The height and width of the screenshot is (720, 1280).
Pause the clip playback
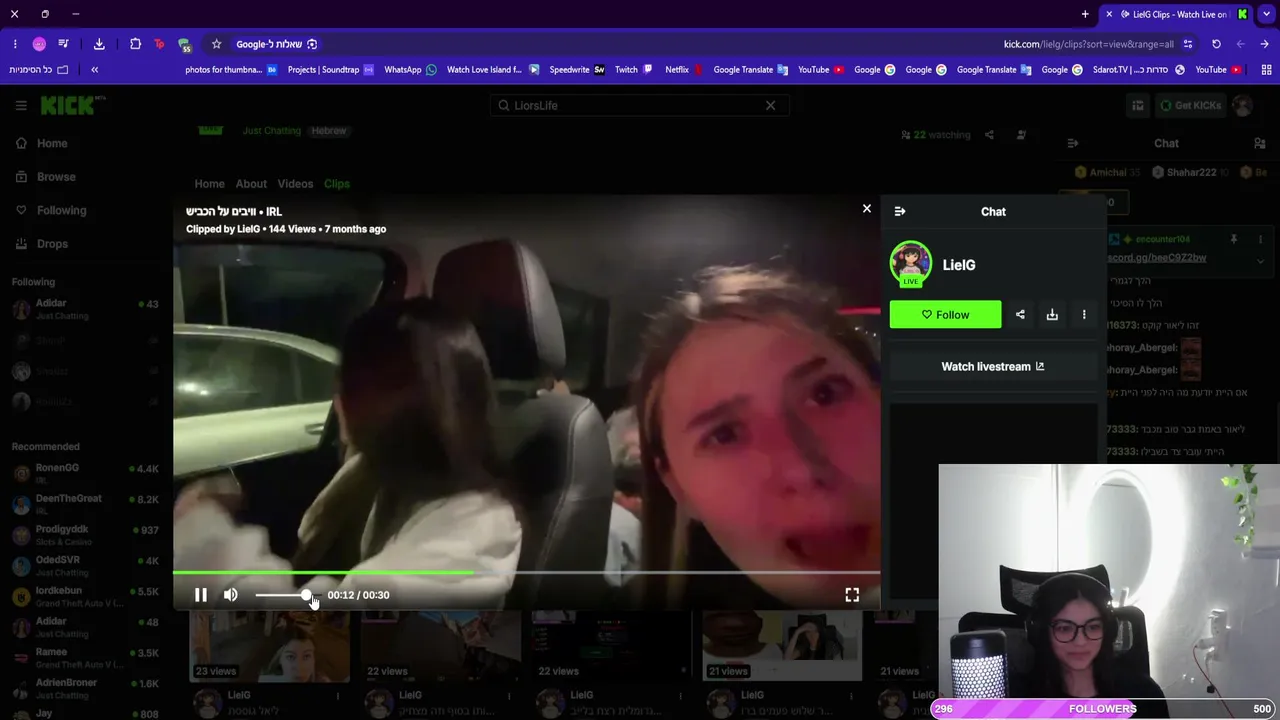pyautogui.click(x=200, y=595)
